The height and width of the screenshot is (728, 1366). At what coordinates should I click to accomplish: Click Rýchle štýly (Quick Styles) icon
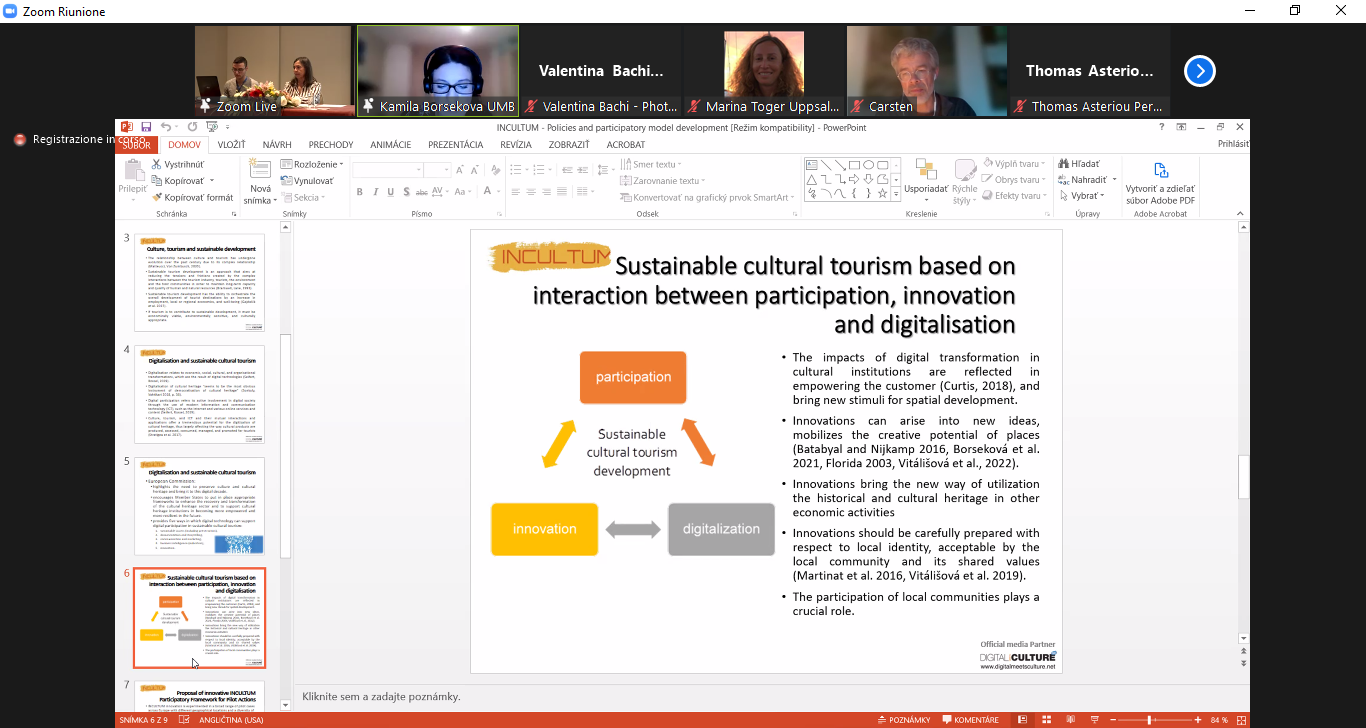point(965,170)
